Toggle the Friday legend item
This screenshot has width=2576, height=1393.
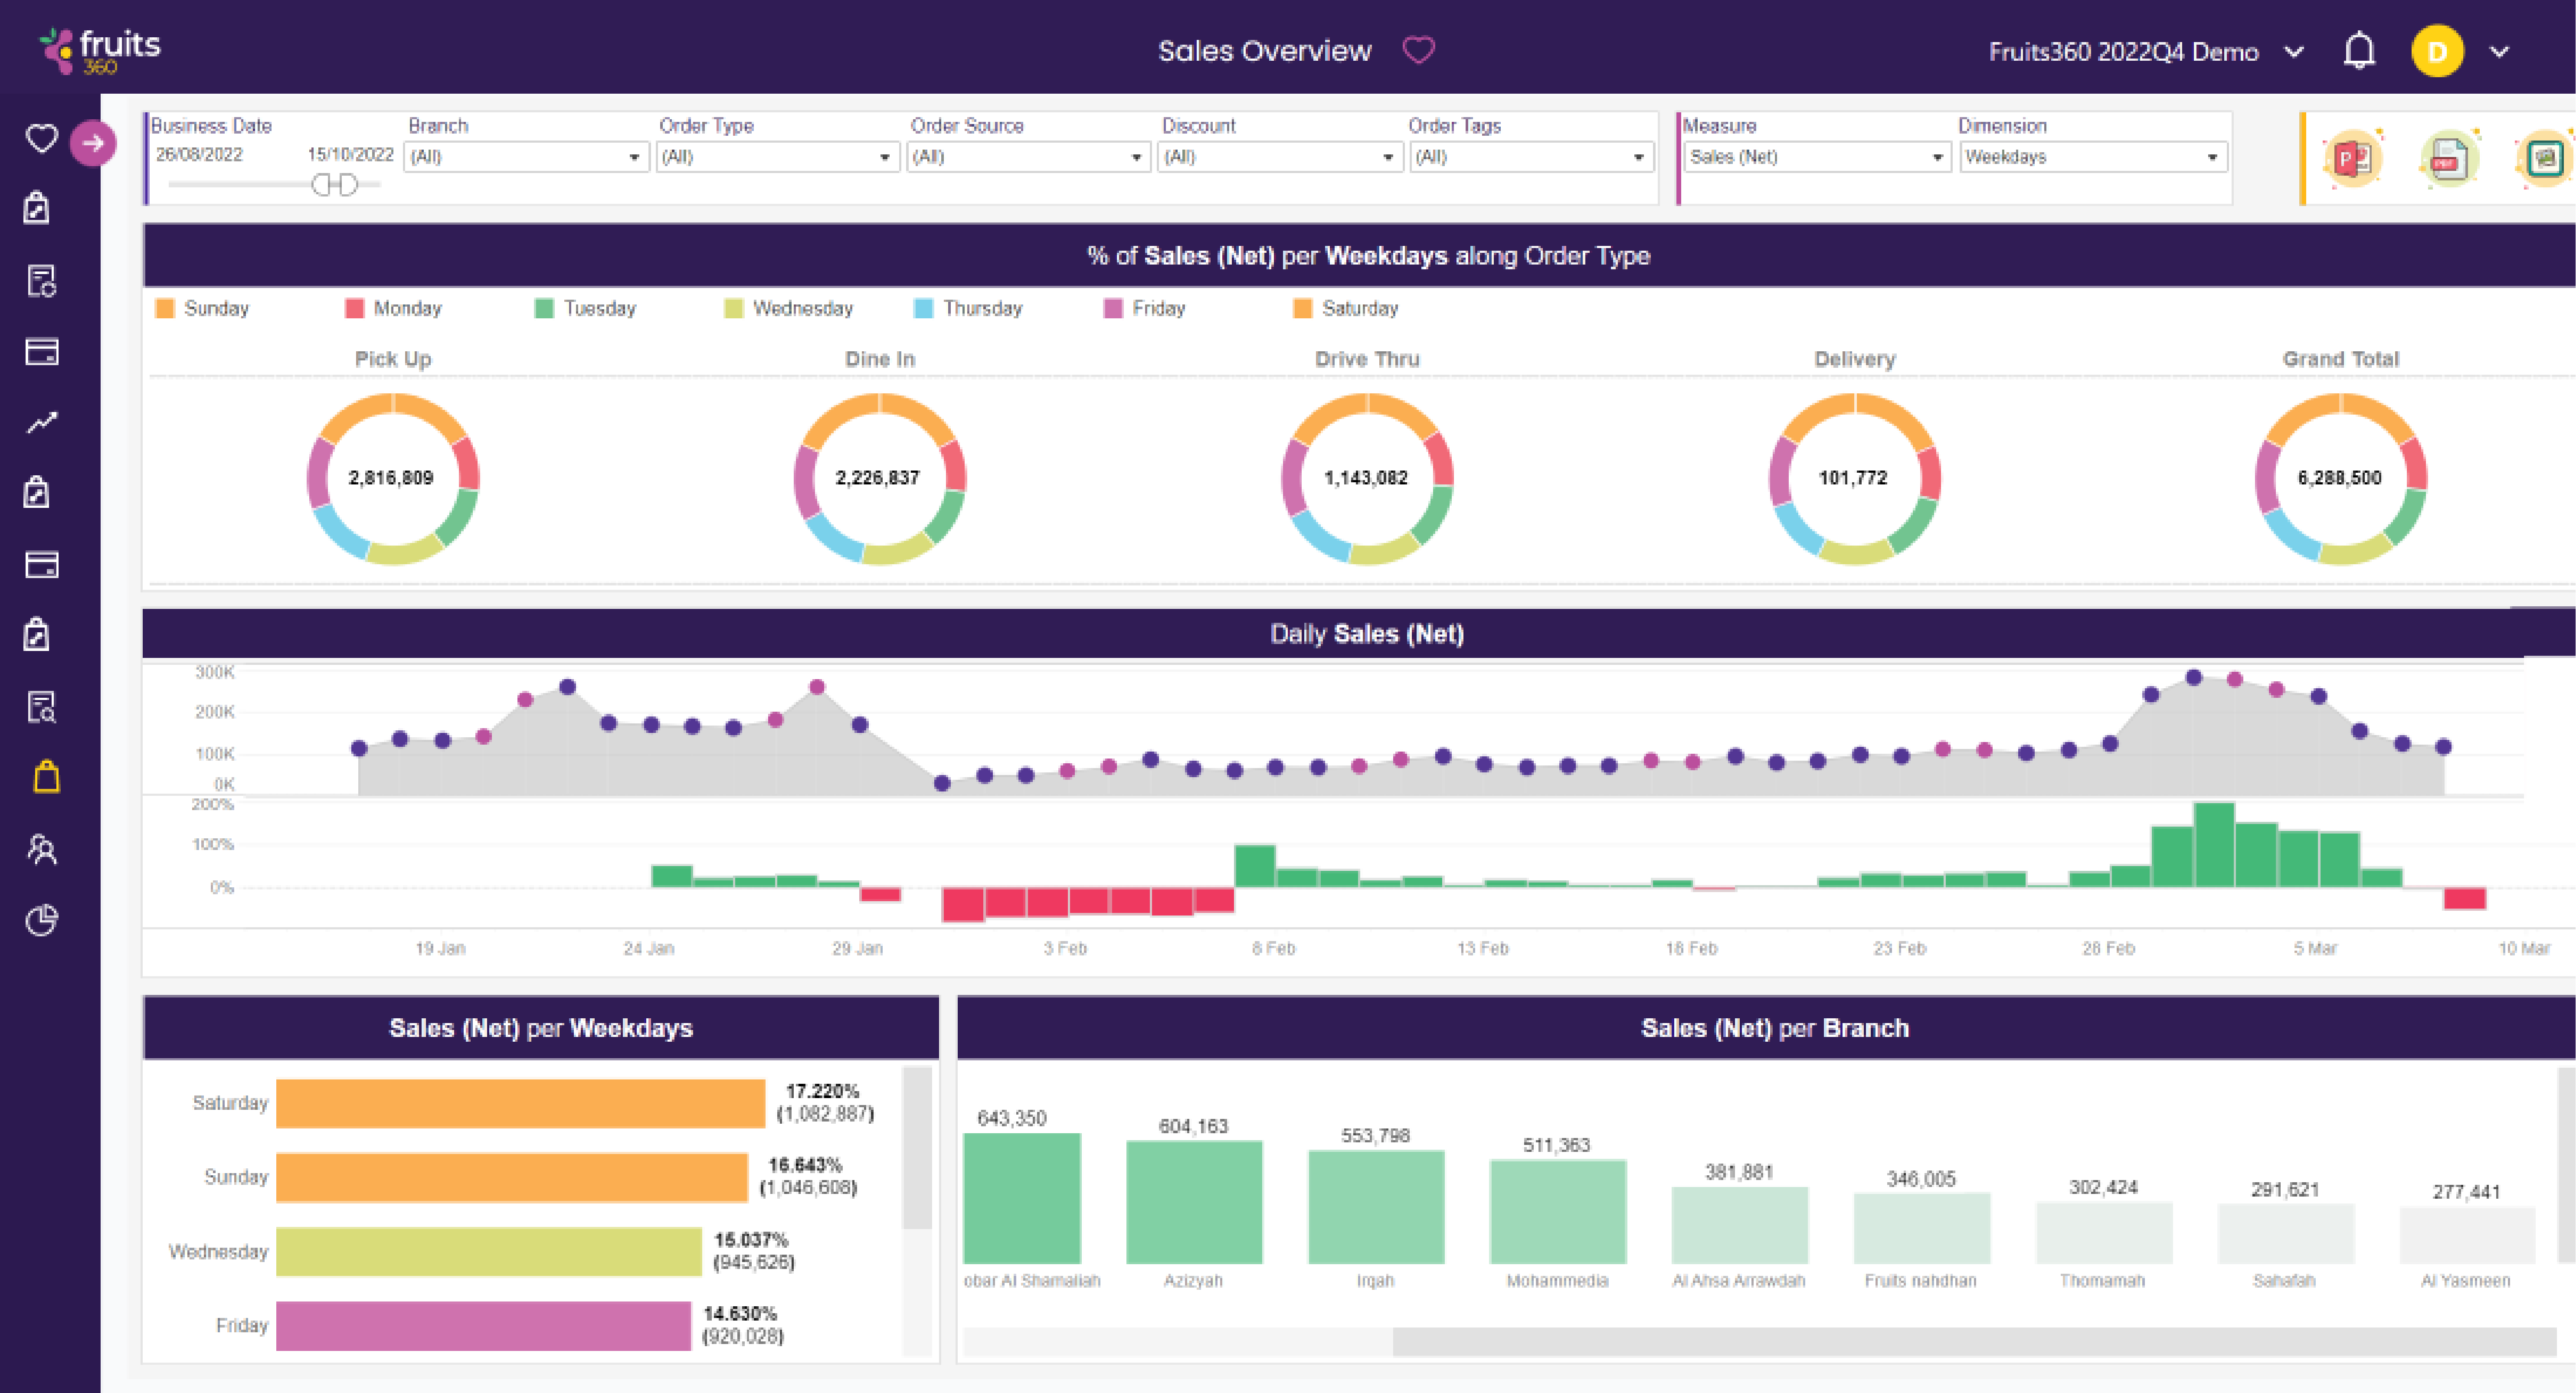pos(1144,308)
